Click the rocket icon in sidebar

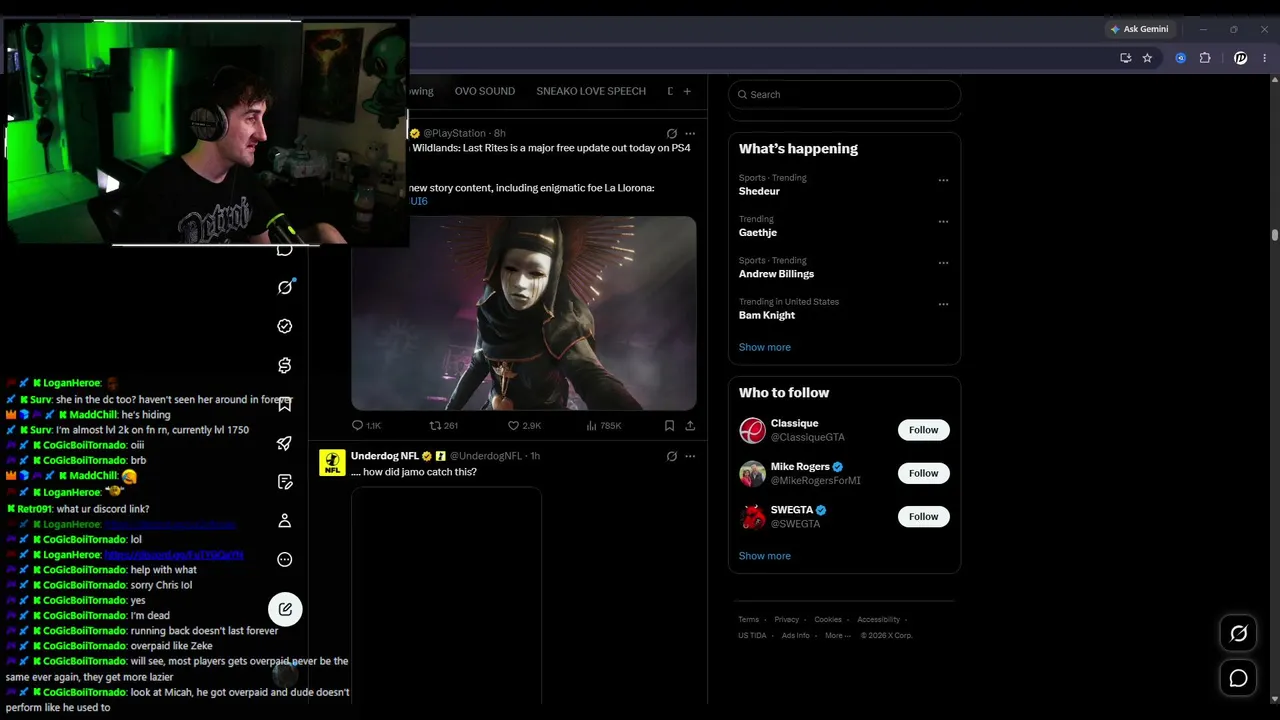point(285,443)
